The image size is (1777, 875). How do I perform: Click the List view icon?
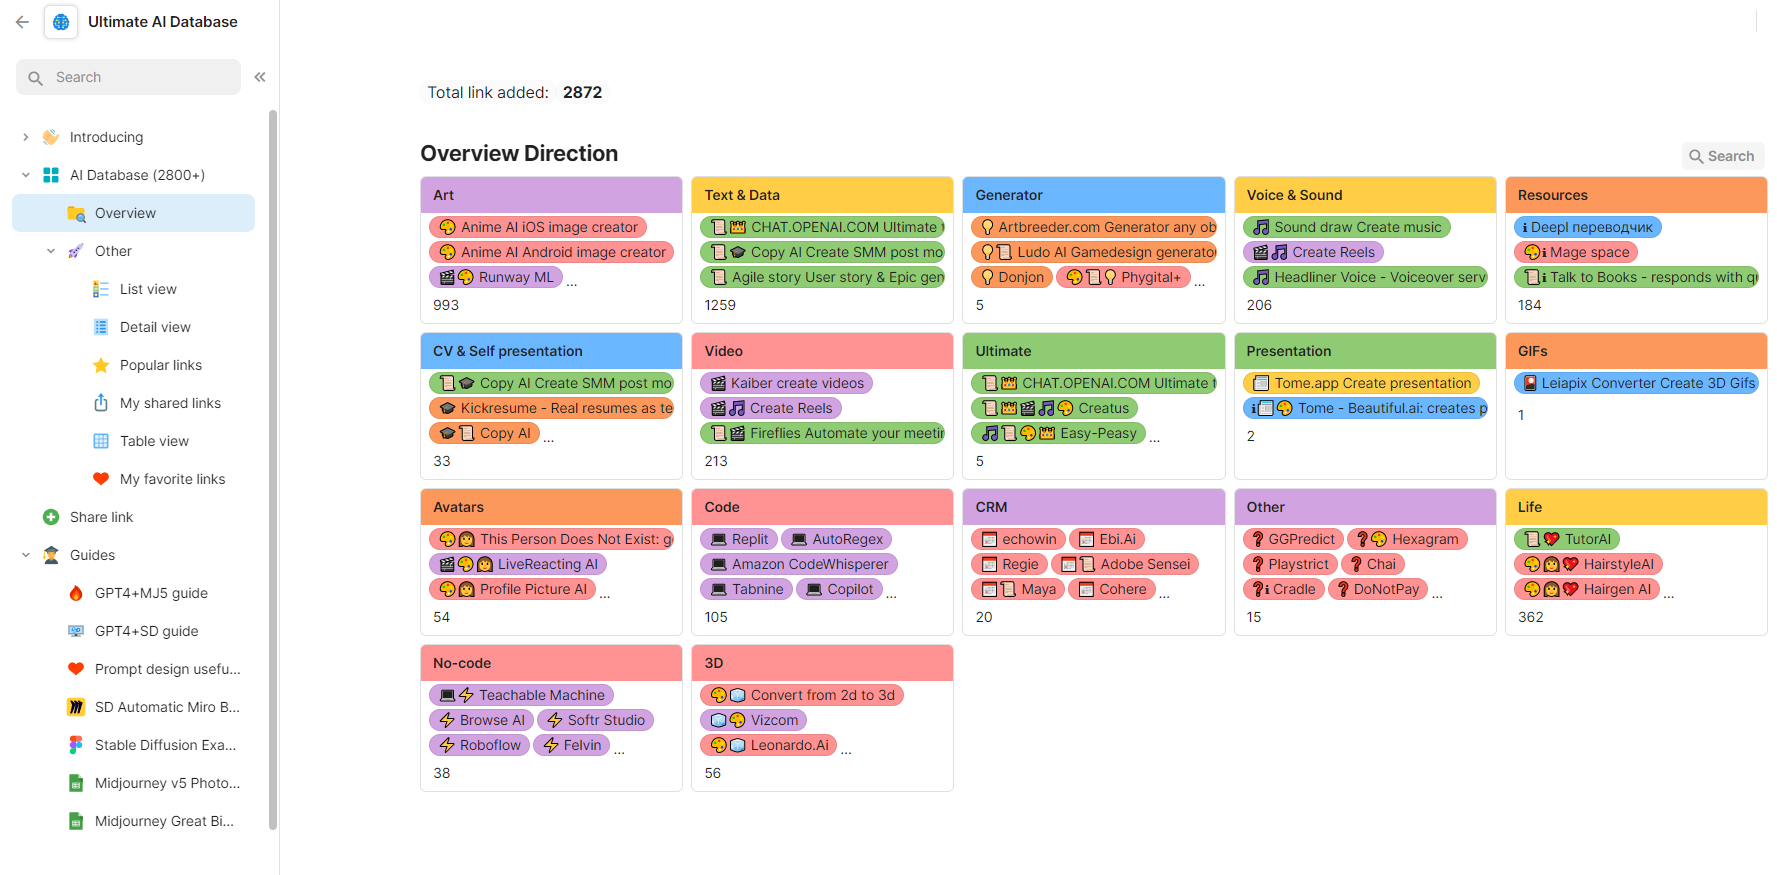click(x=101, y=289)
